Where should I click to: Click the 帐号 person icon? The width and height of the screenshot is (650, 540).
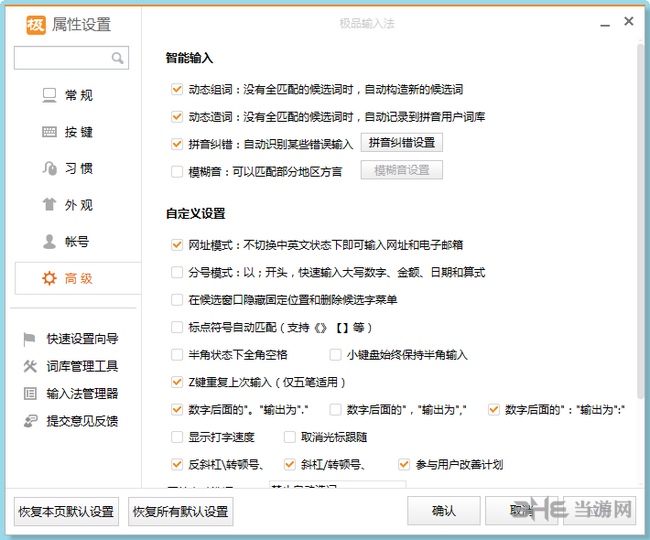[x=49, y=241]
